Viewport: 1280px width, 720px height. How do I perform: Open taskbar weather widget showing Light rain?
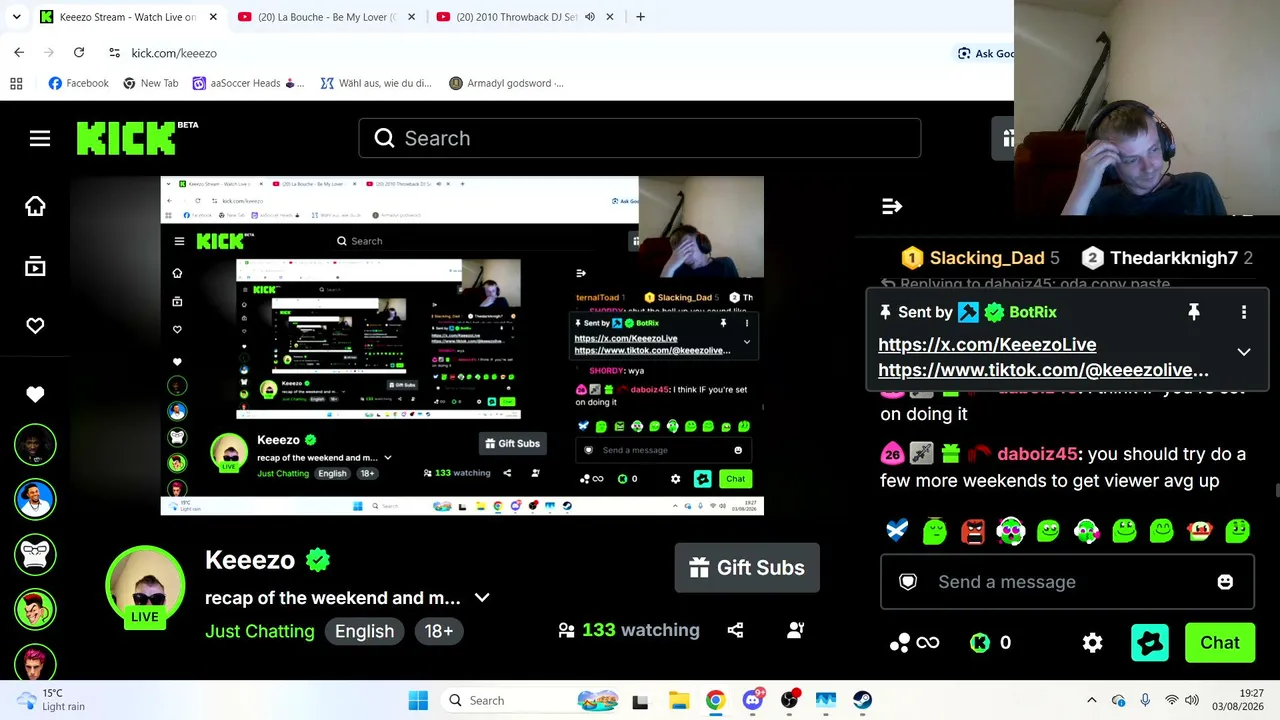[x=50, y=700]
